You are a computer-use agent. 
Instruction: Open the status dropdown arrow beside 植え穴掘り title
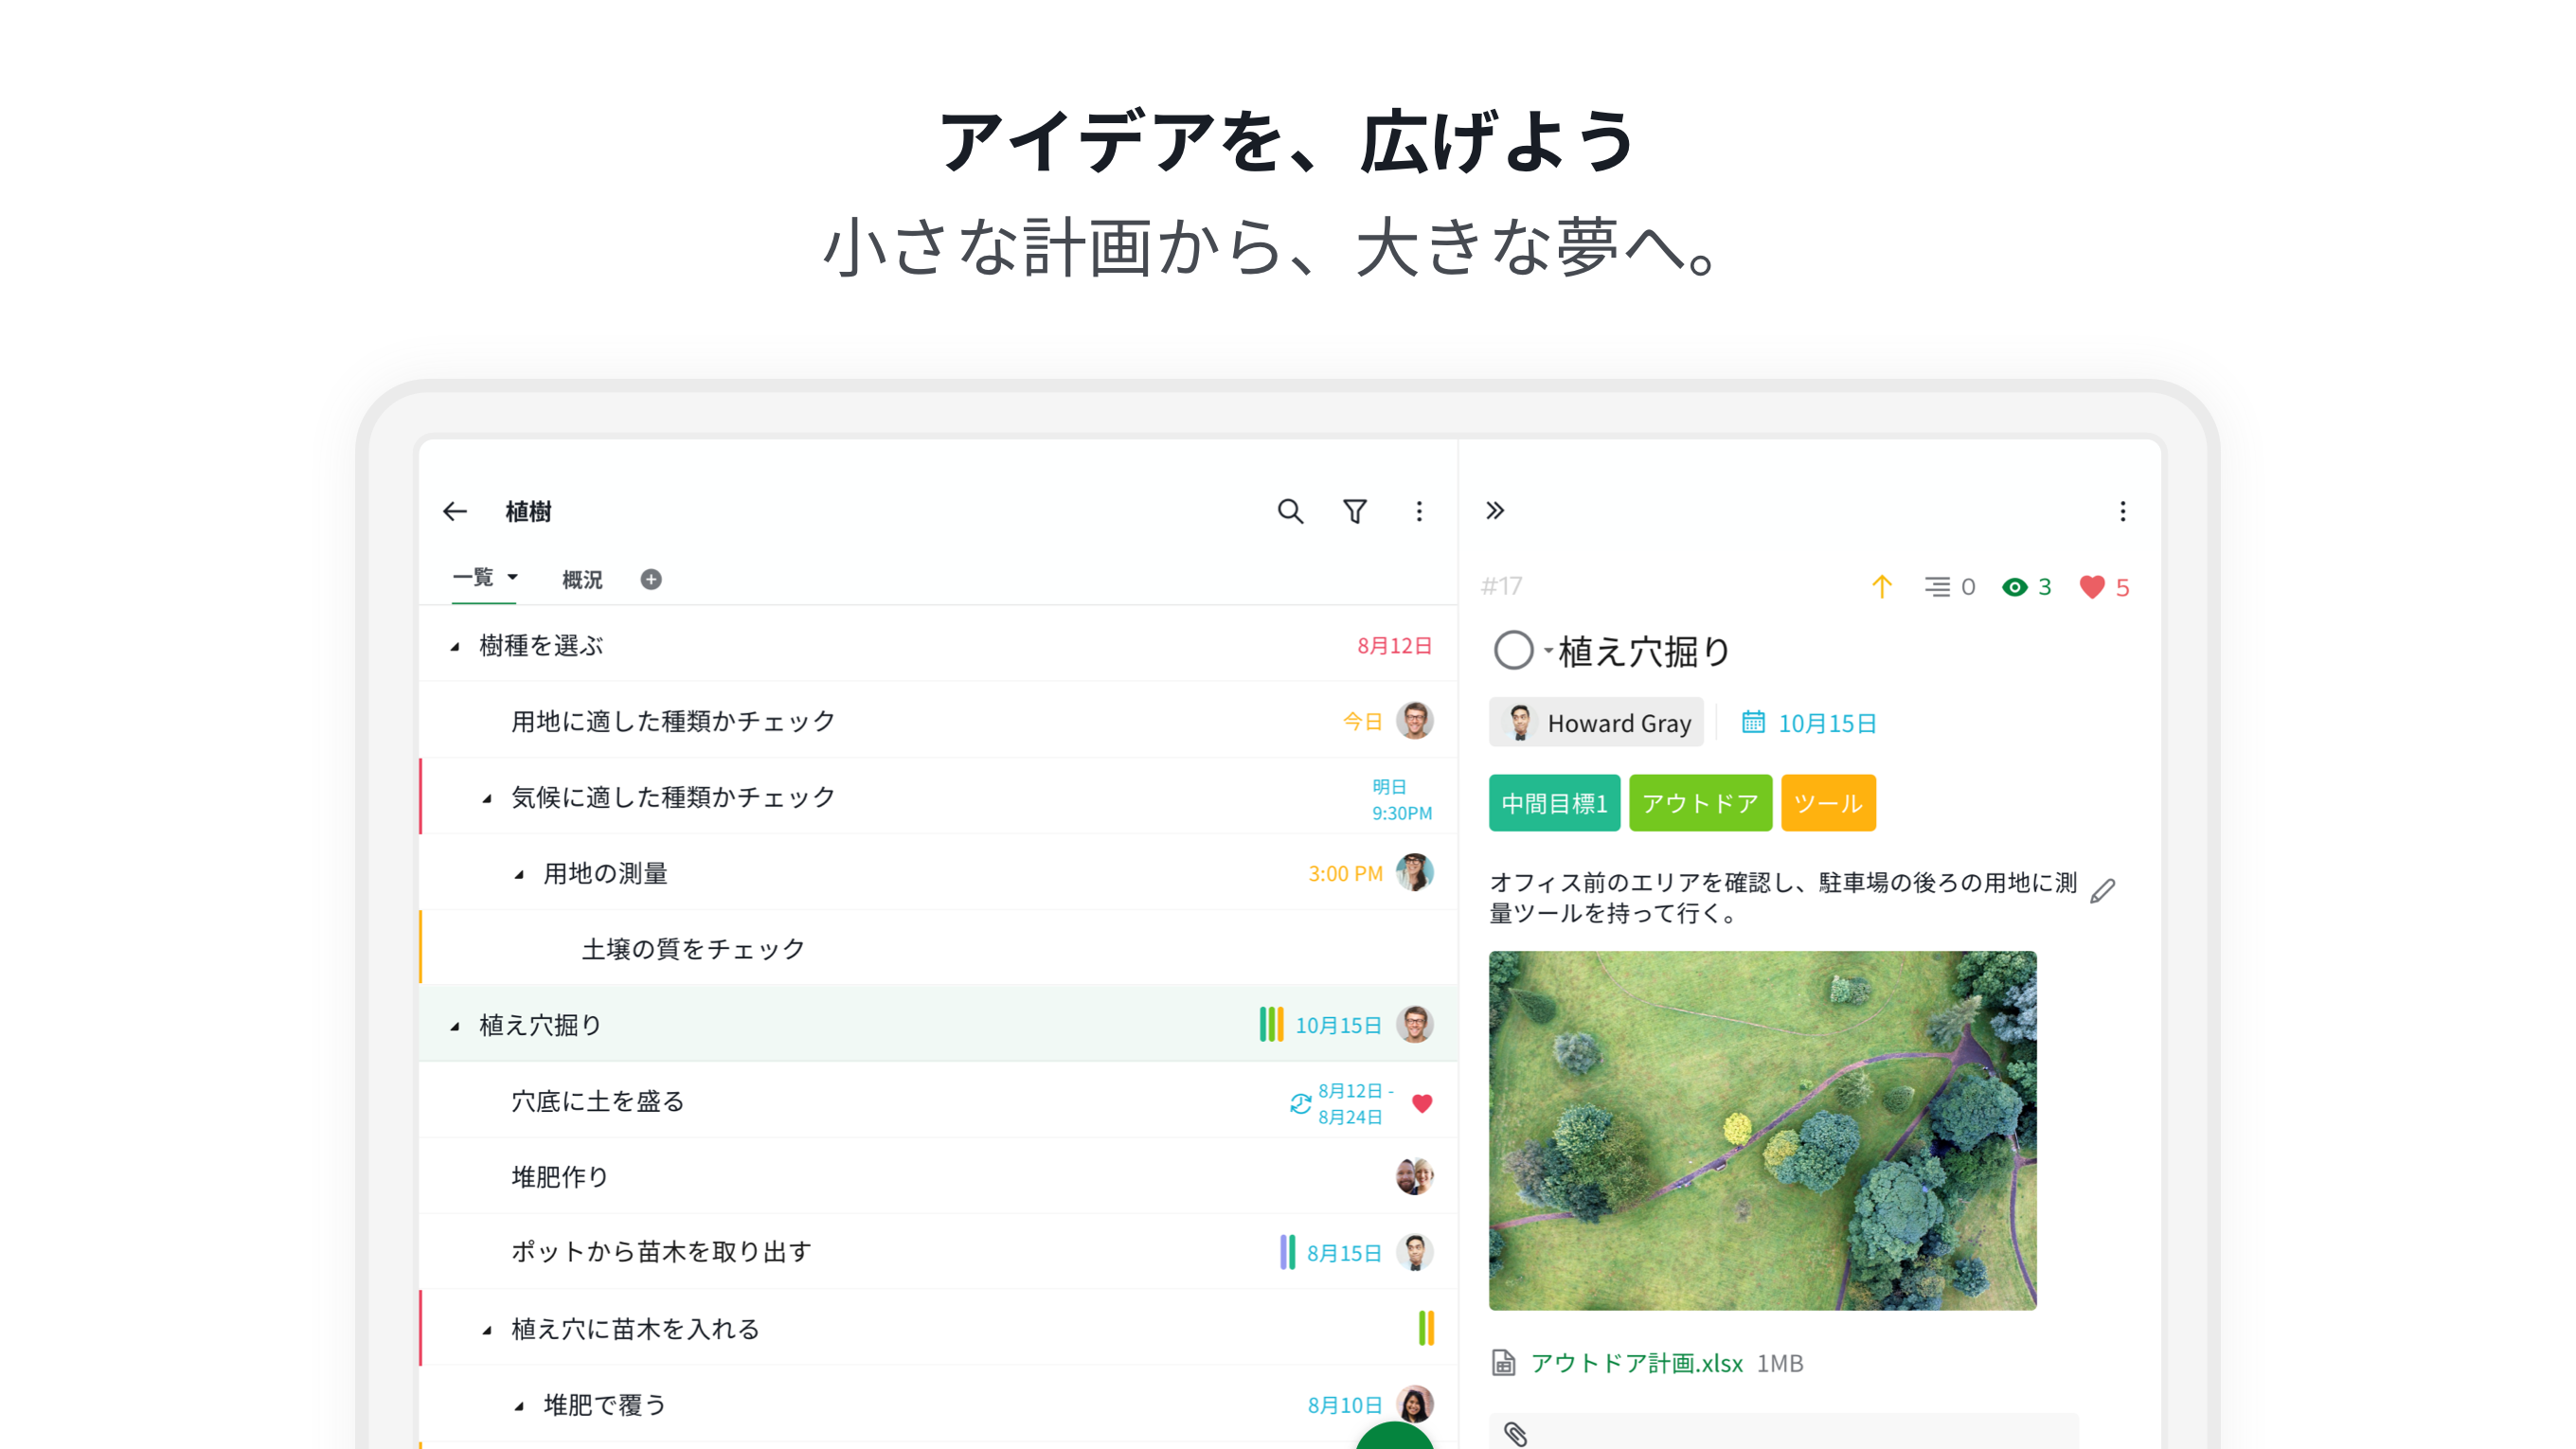pyautogui.click(x=1548, y=651)
